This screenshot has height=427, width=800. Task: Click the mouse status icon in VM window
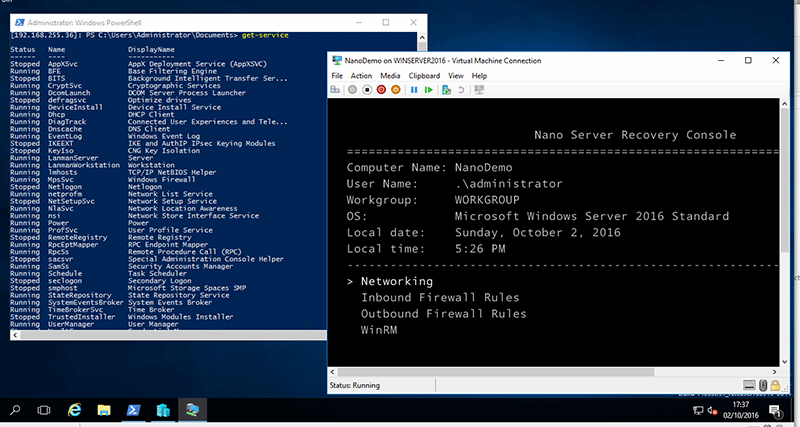click(763, 385)
